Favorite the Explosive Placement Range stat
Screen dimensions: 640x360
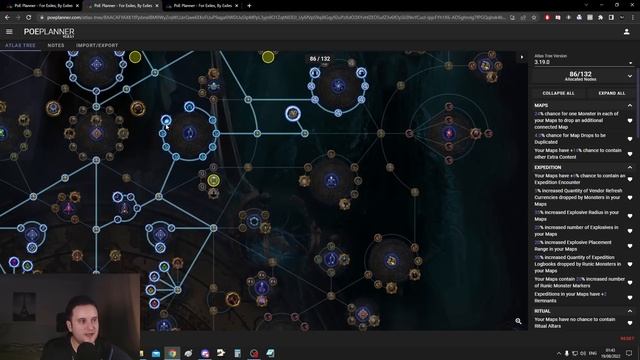point(630,246)
